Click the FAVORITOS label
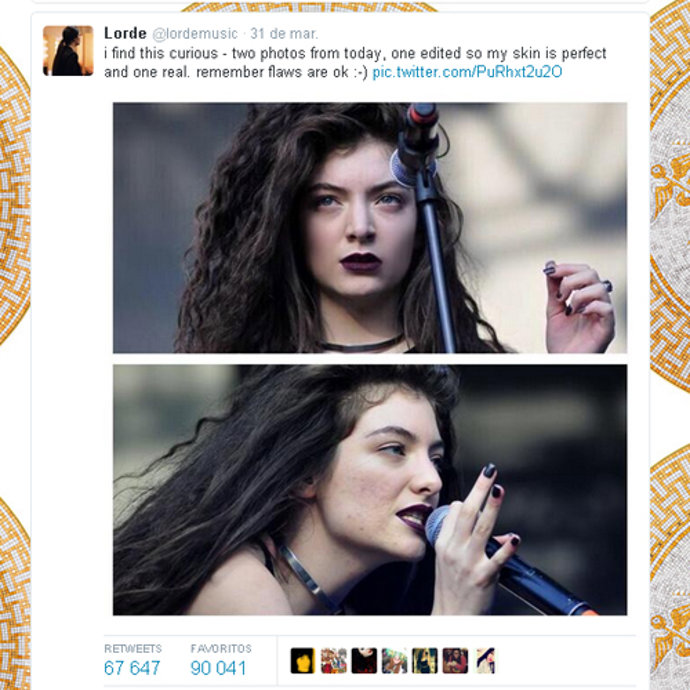The width and height of the screenshot is (690, 690). click(x=221, y=649)
